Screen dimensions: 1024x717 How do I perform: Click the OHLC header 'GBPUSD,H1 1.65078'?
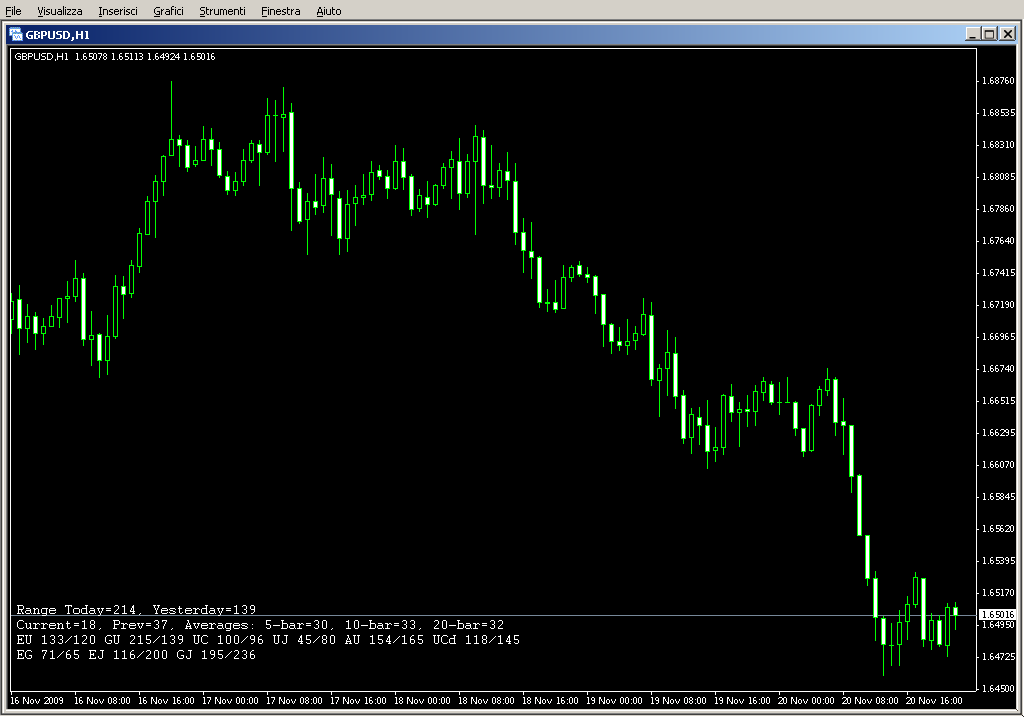[x=61, y=57]
